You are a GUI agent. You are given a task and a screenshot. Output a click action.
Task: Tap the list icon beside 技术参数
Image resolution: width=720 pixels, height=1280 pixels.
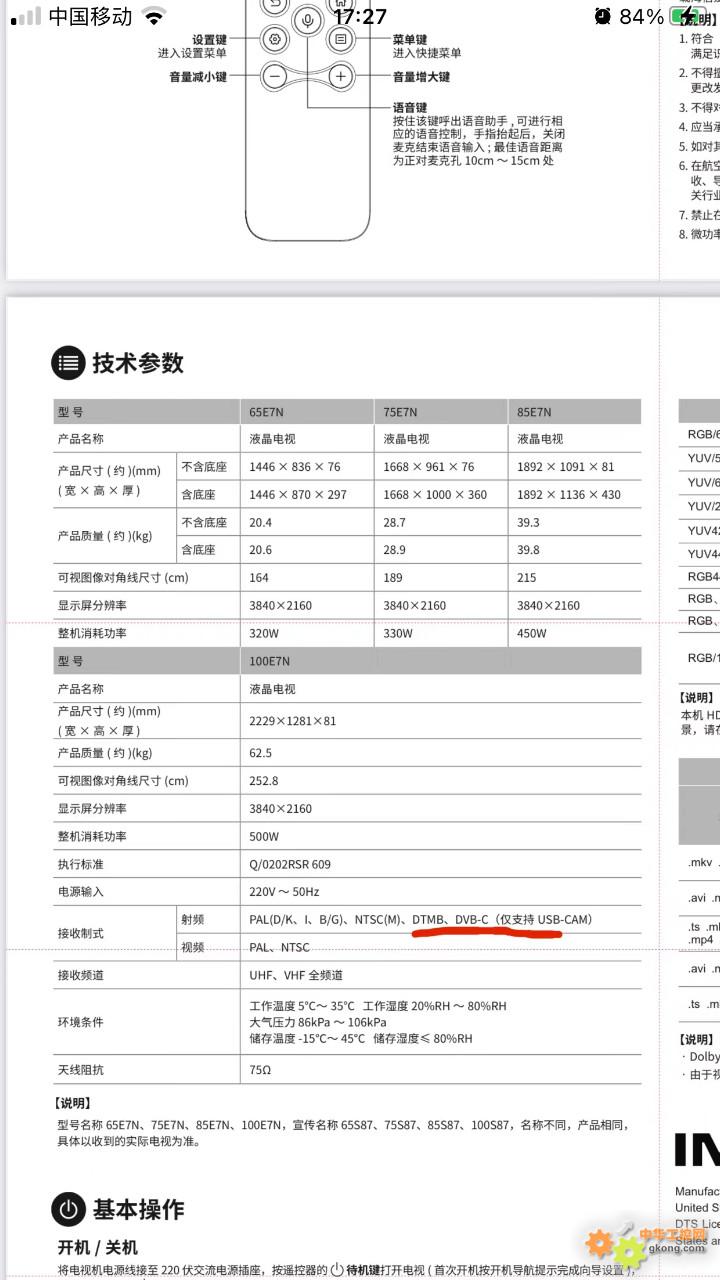69,363
